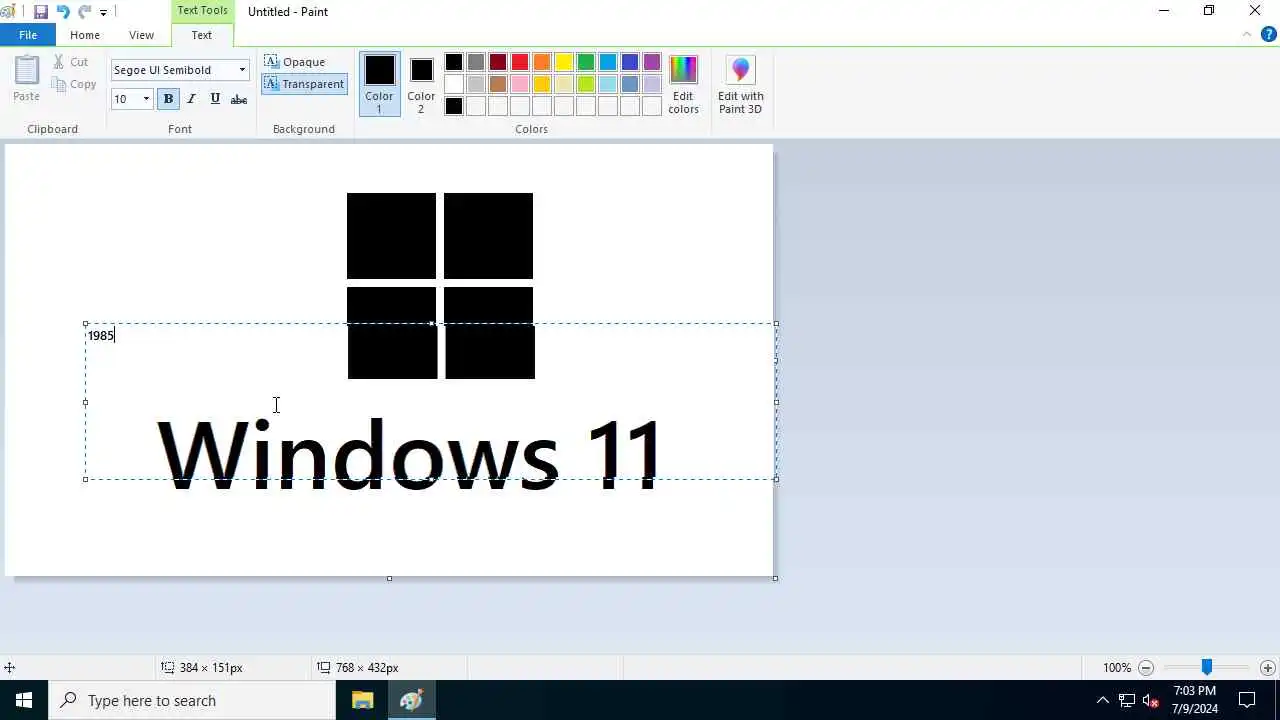Select Color 1 foreground box
The image size is (1280, 720).
click(x=379, y=84)
